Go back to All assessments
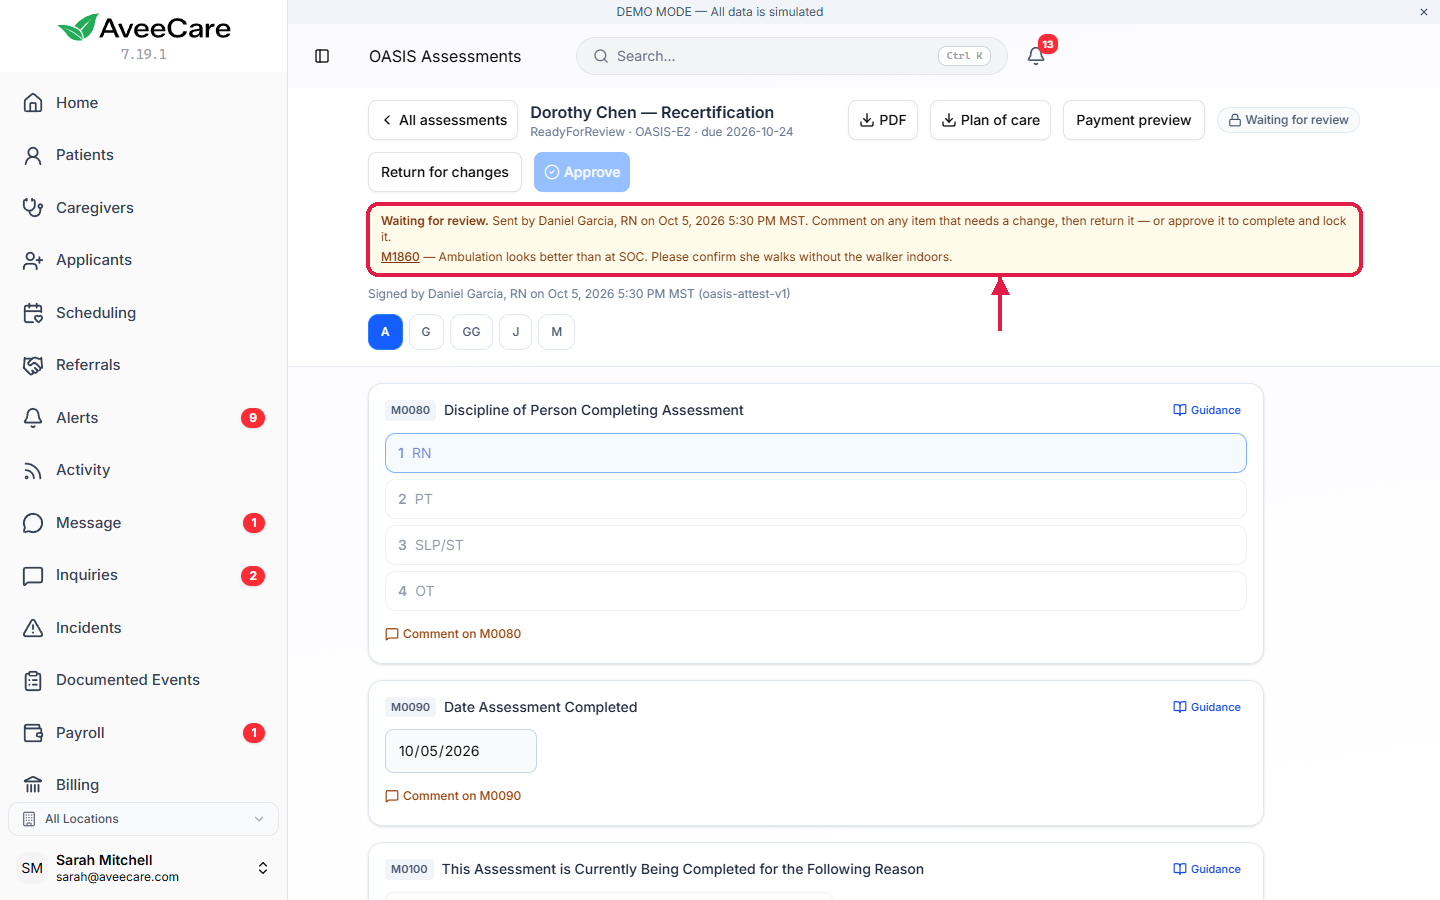 [x=443, y=120]
